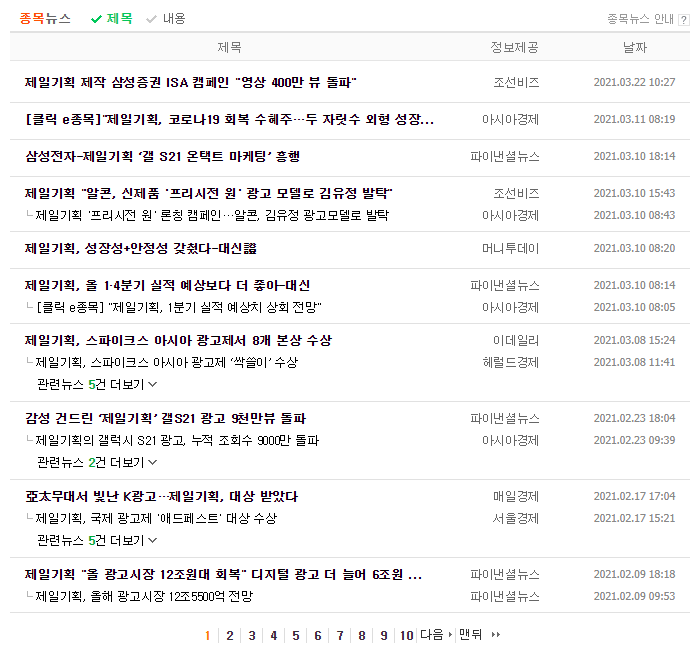The height and width of the screenshot is (653, 695).
Task: Go to page 7
Action: pos(340,636)
